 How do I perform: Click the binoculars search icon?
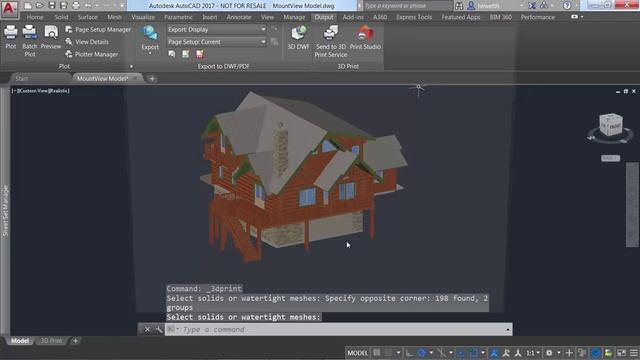point(459,6)
